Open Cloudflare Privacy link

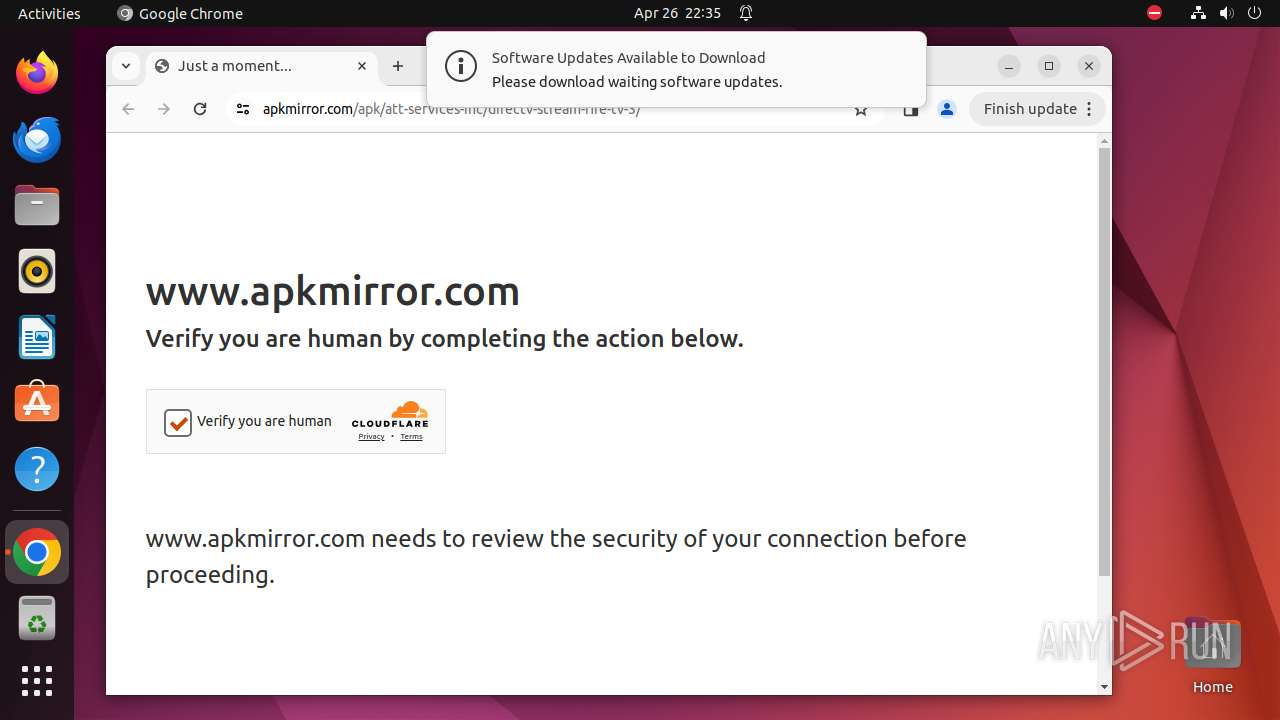pyautogui.click(x=371, y=437)
